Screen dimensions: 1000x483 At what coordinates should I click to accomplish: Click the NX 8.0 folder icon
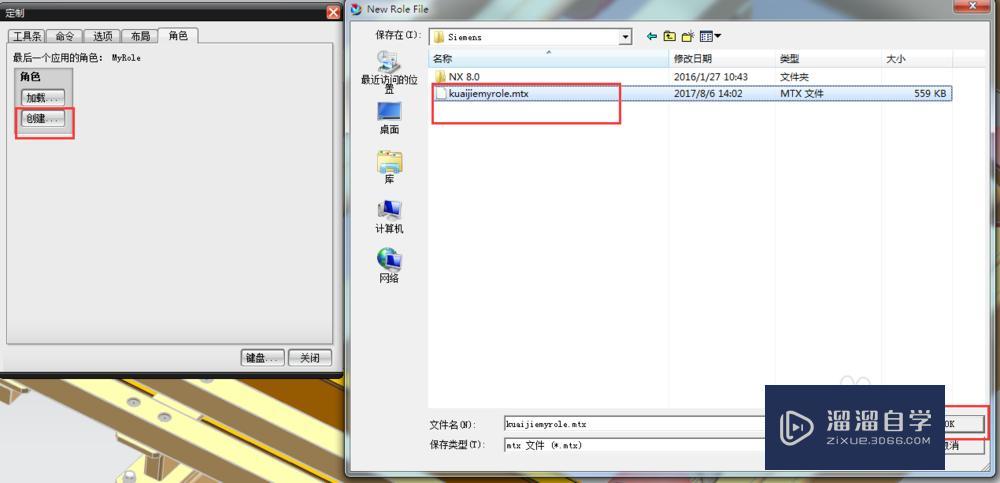pyautogui.click(x=440, y=77)
